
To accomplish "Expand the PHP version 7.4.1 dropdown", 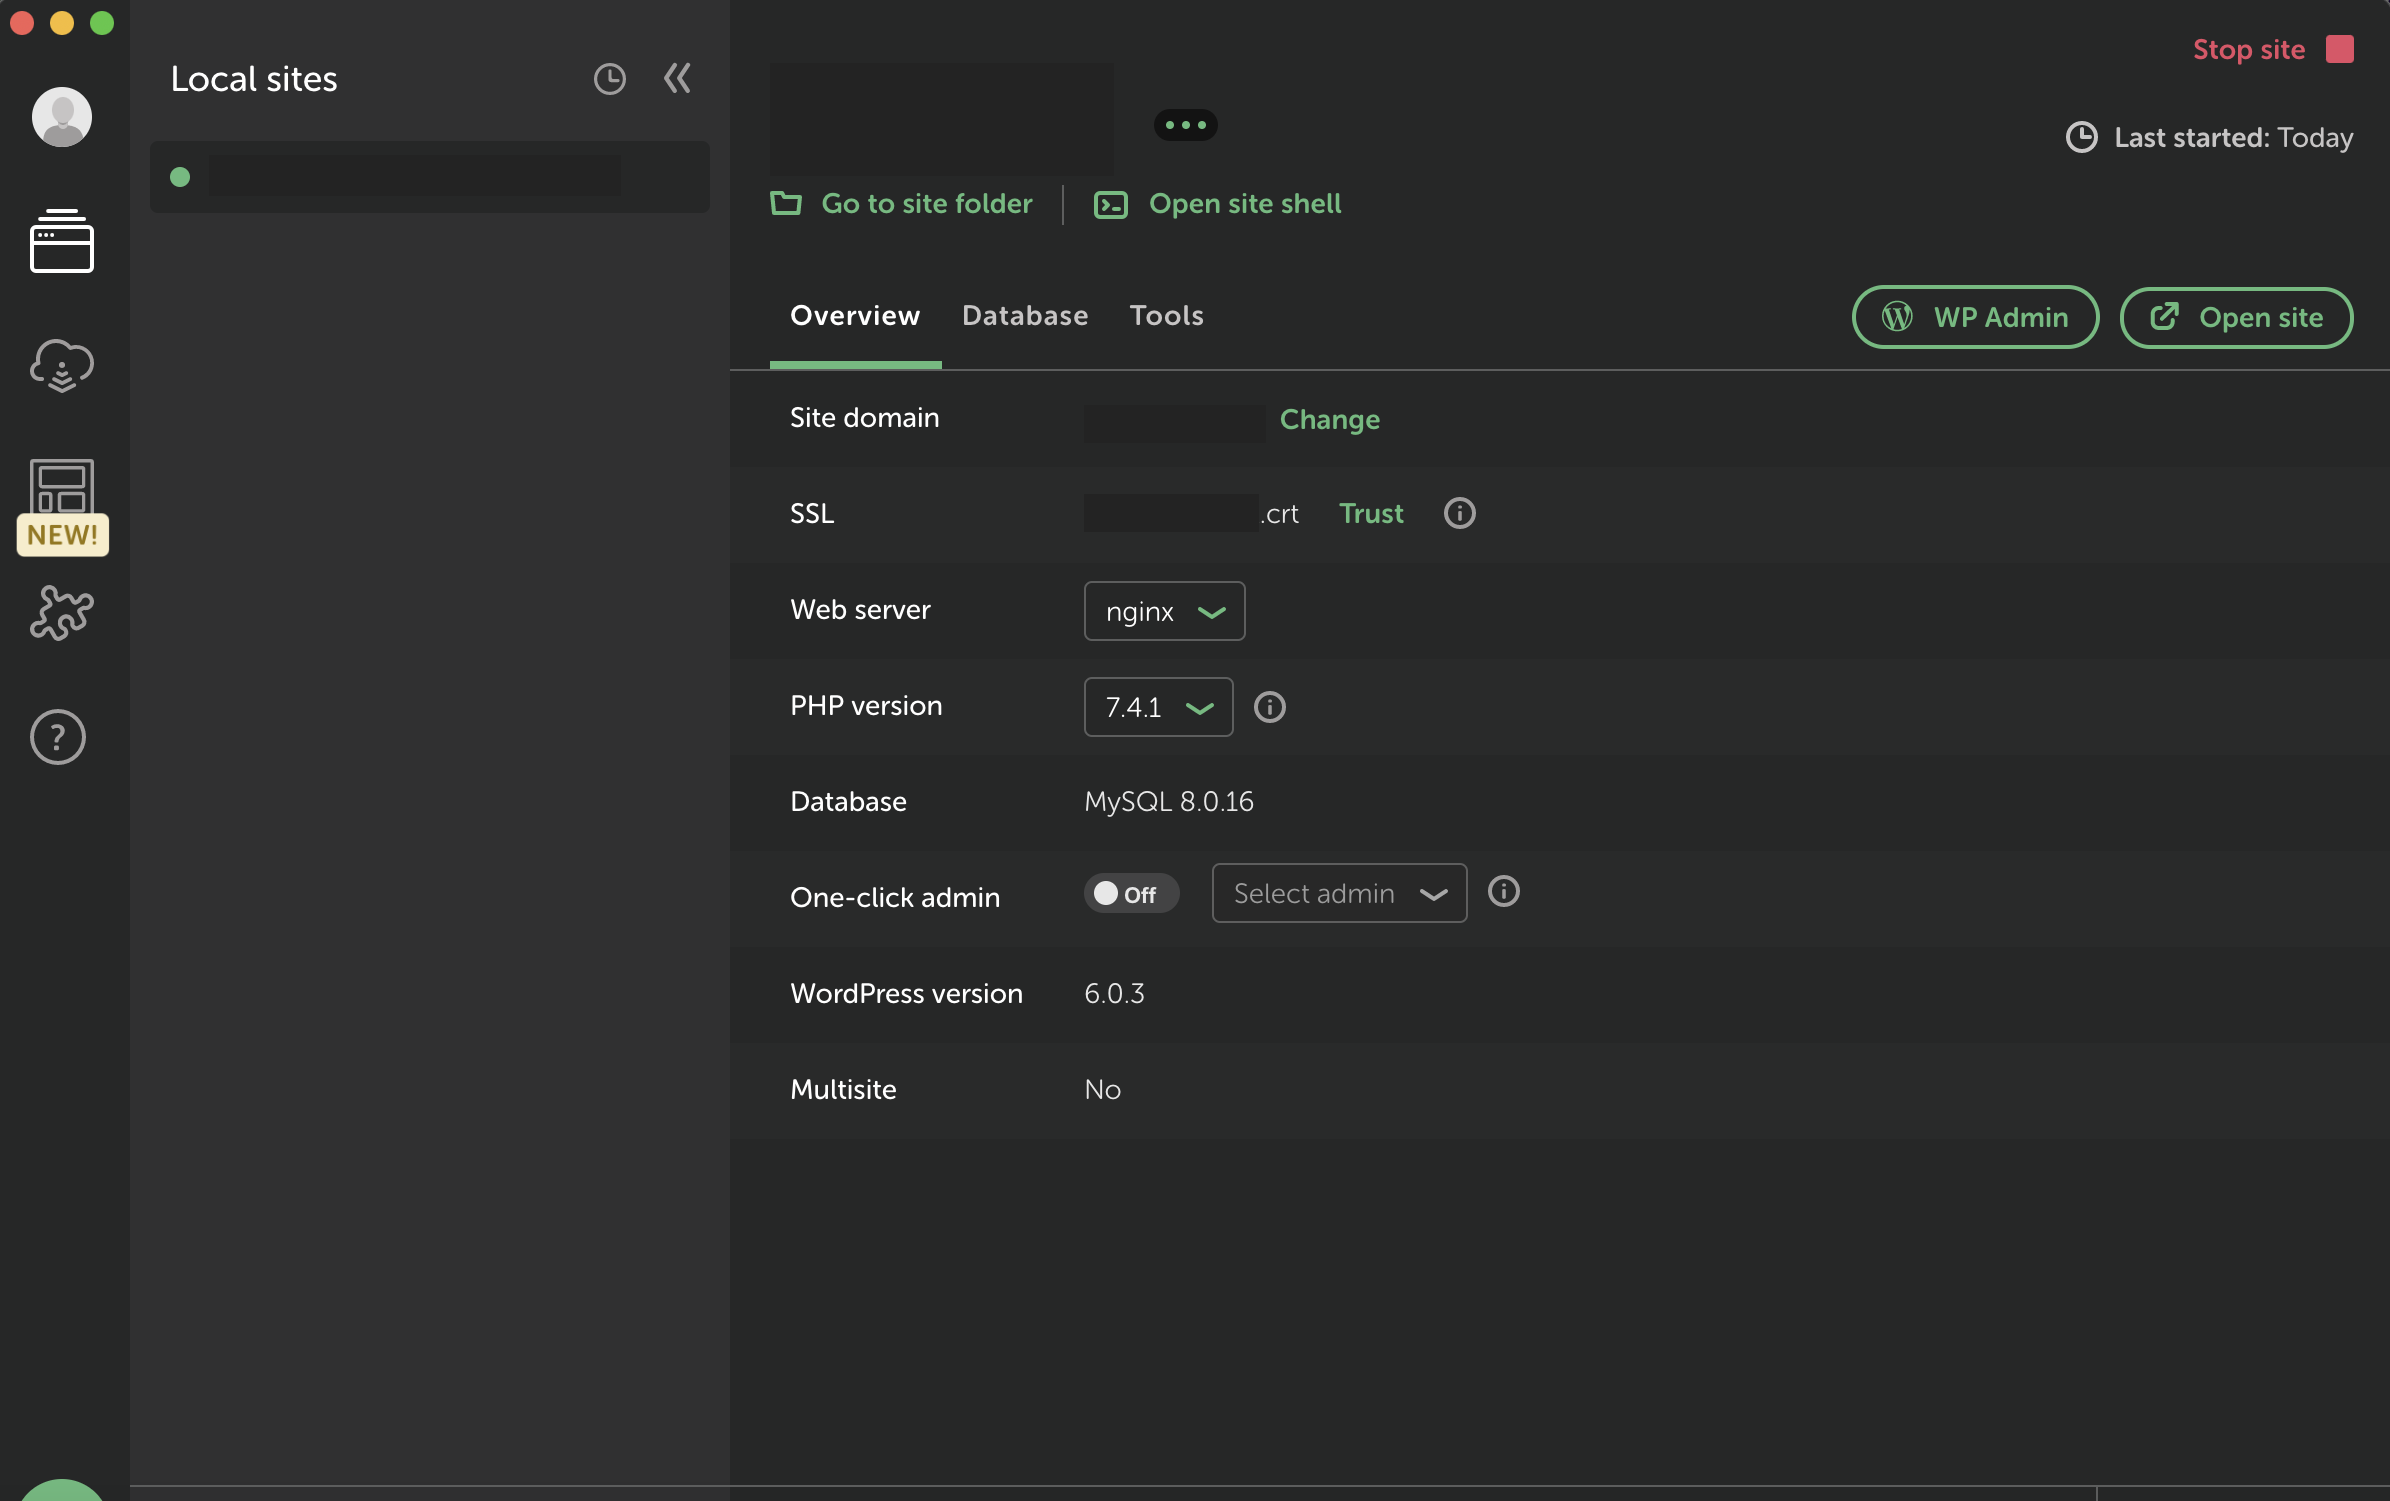I will point(1159,707).
